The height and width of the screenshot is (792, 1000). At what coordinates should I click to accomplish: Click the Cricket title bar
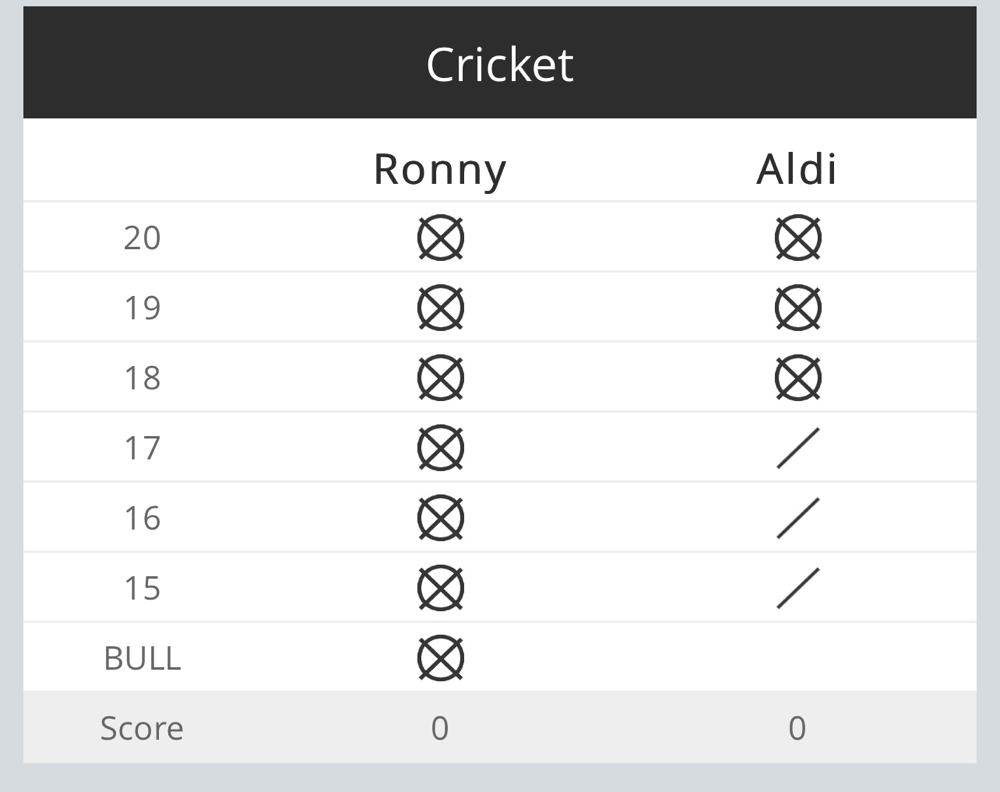tap(500, 62)
